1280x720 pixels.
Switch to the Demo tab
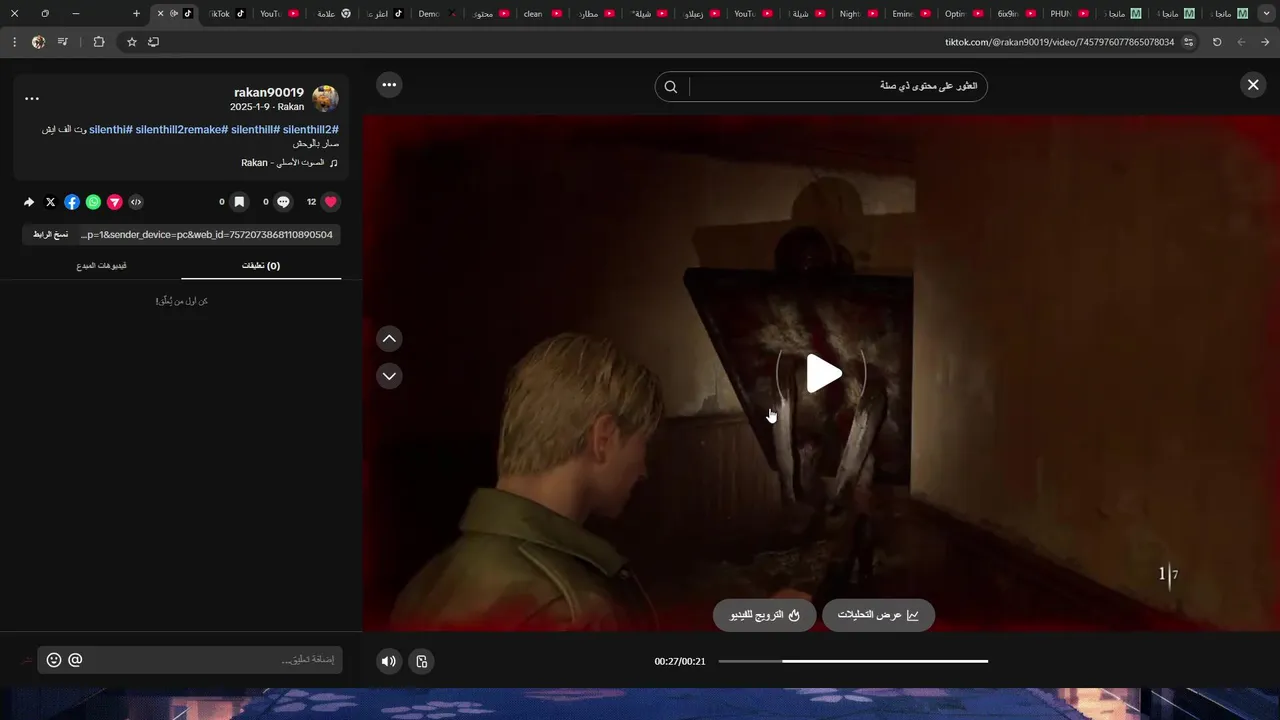coord(436,14)
